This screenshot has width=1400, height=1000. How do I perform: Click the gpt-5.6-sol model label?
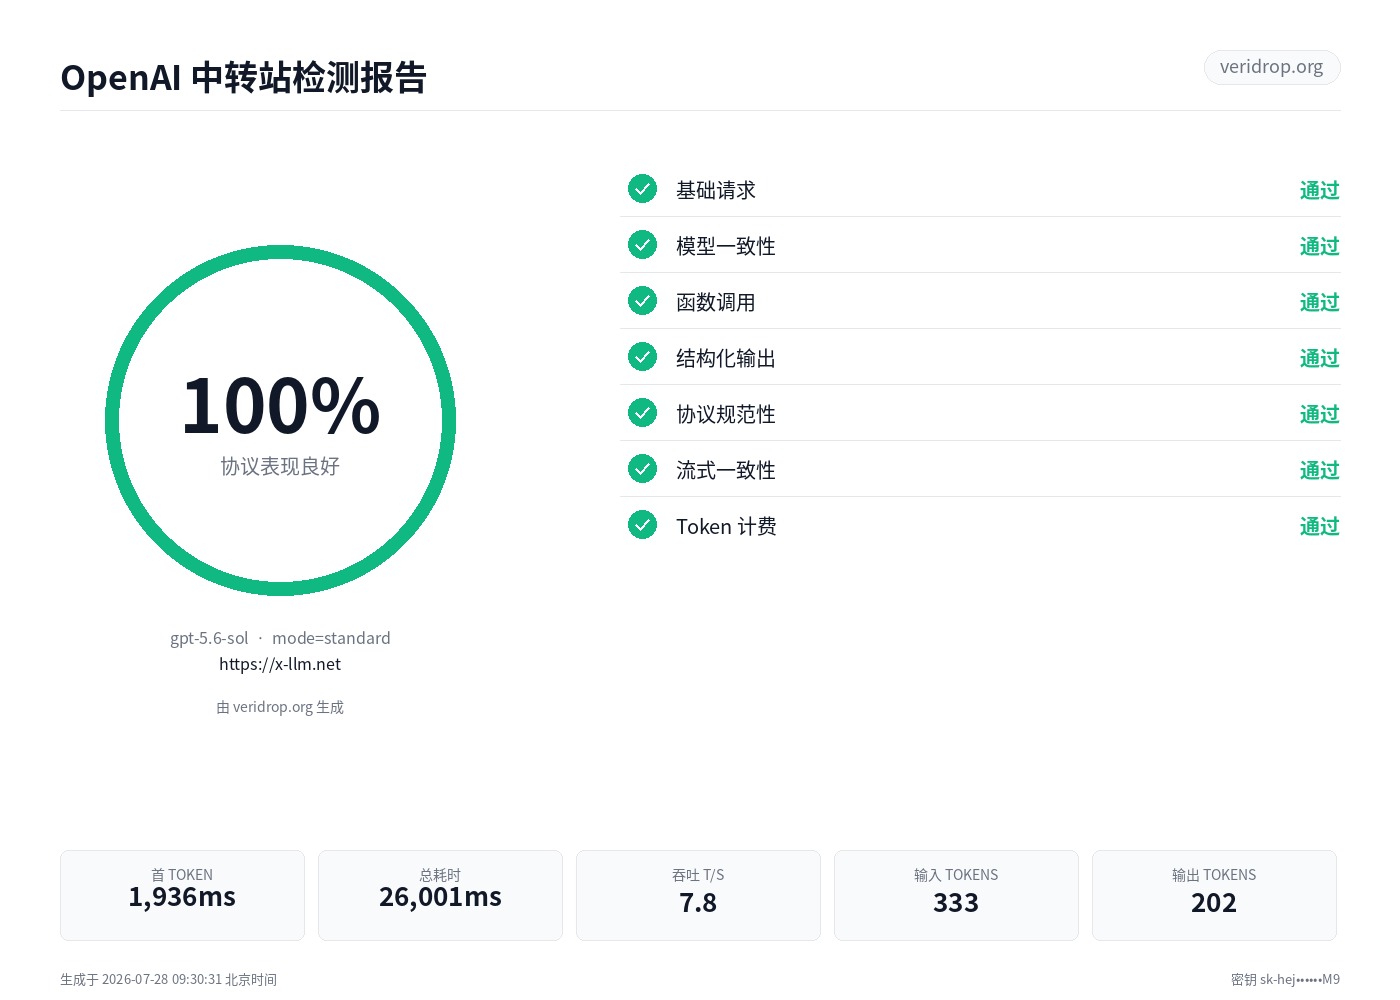coord(209,638)
